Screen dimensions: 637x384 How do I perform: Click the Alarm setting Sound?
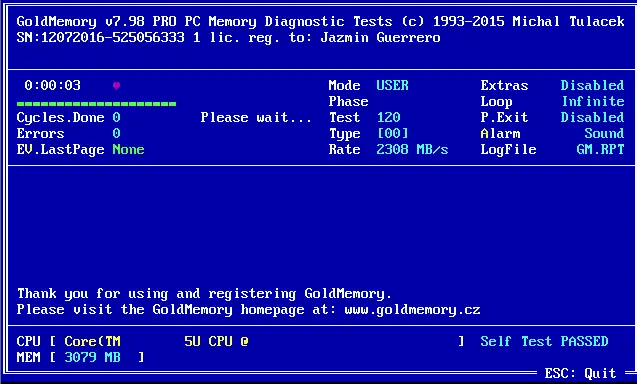[604, 133]
